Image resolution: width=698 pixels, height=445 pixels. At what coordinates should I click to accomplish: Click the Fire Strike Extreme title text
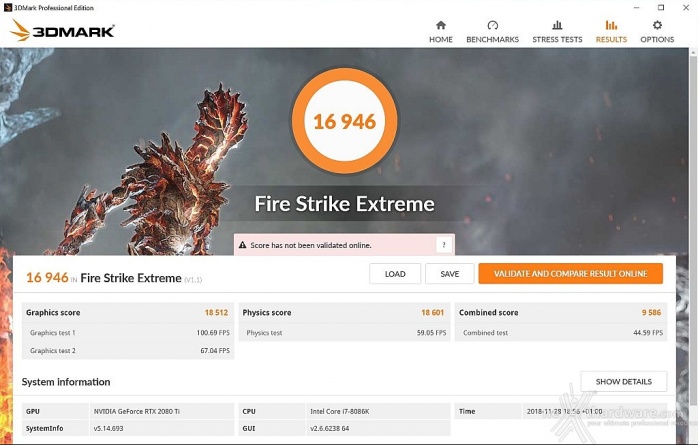pos(345,204)
